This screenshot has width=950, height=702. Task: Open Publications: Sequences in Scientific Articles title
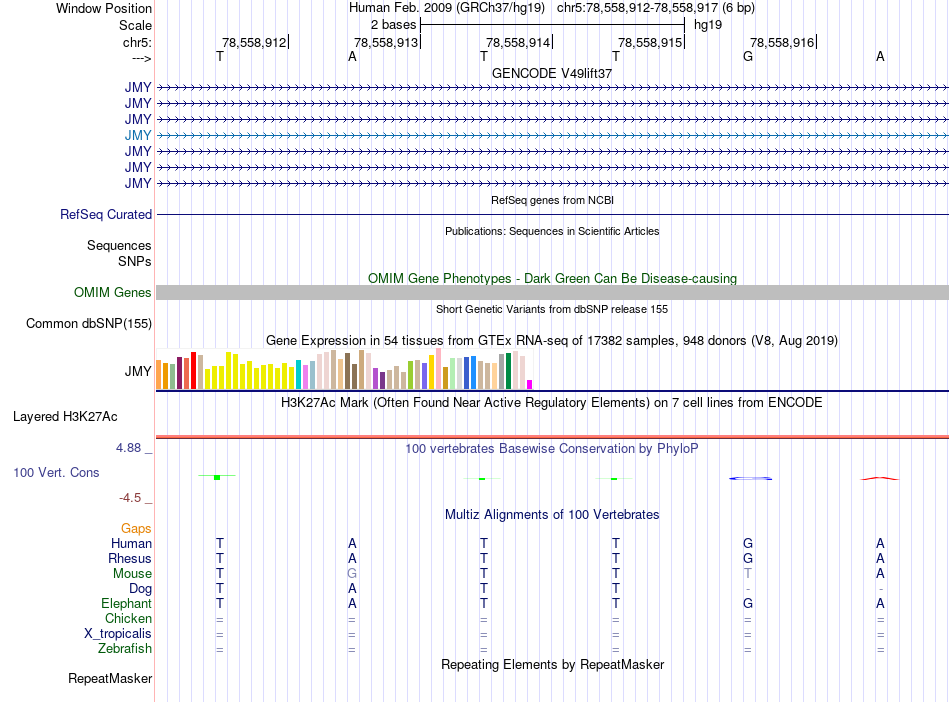[552, 231]
